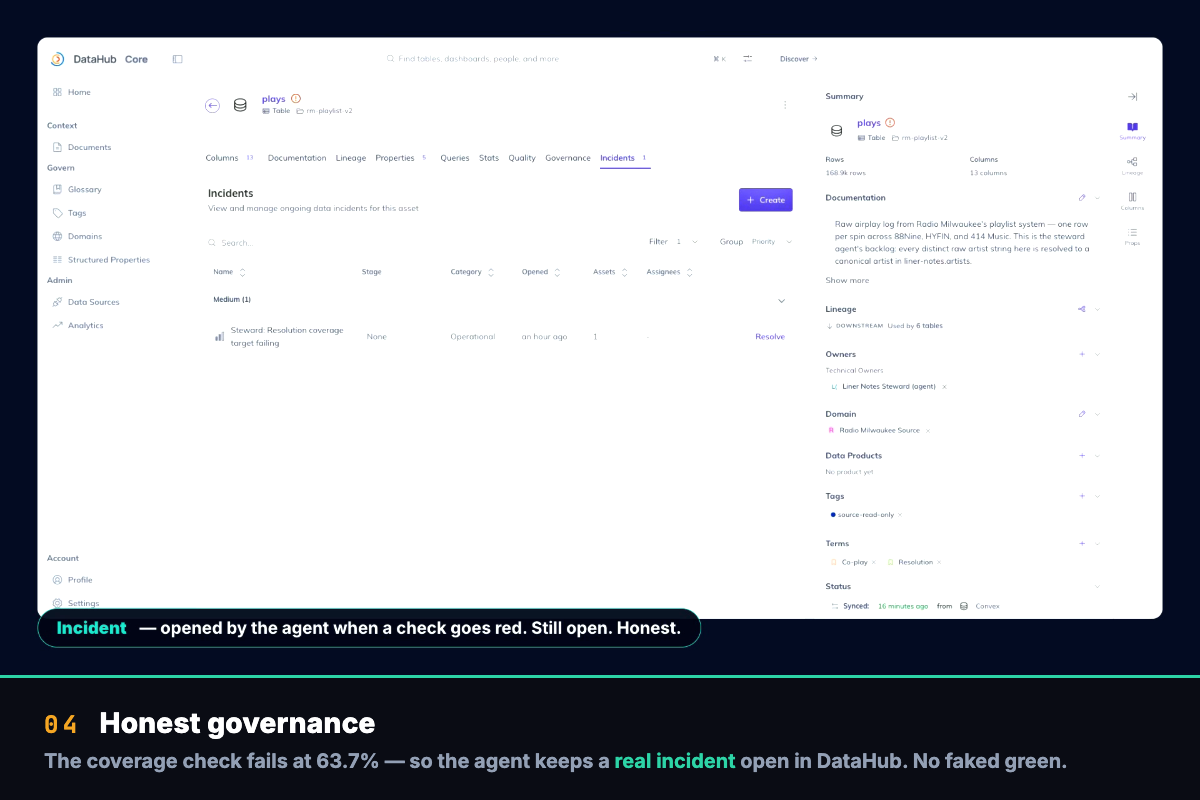The image size is (1200, 800).
Task: Remove the source-read-only tag
Action: click(900, 515)
